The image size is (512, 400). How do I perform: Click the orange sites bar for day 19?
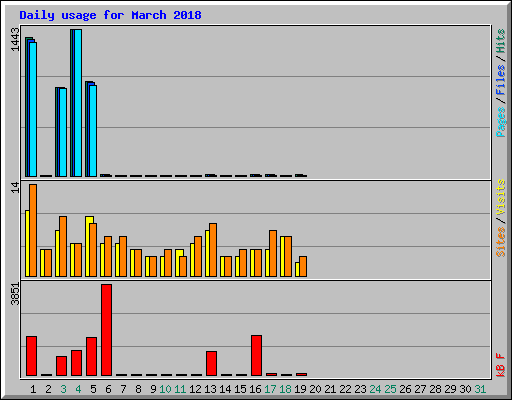click(x=303, y=266)
